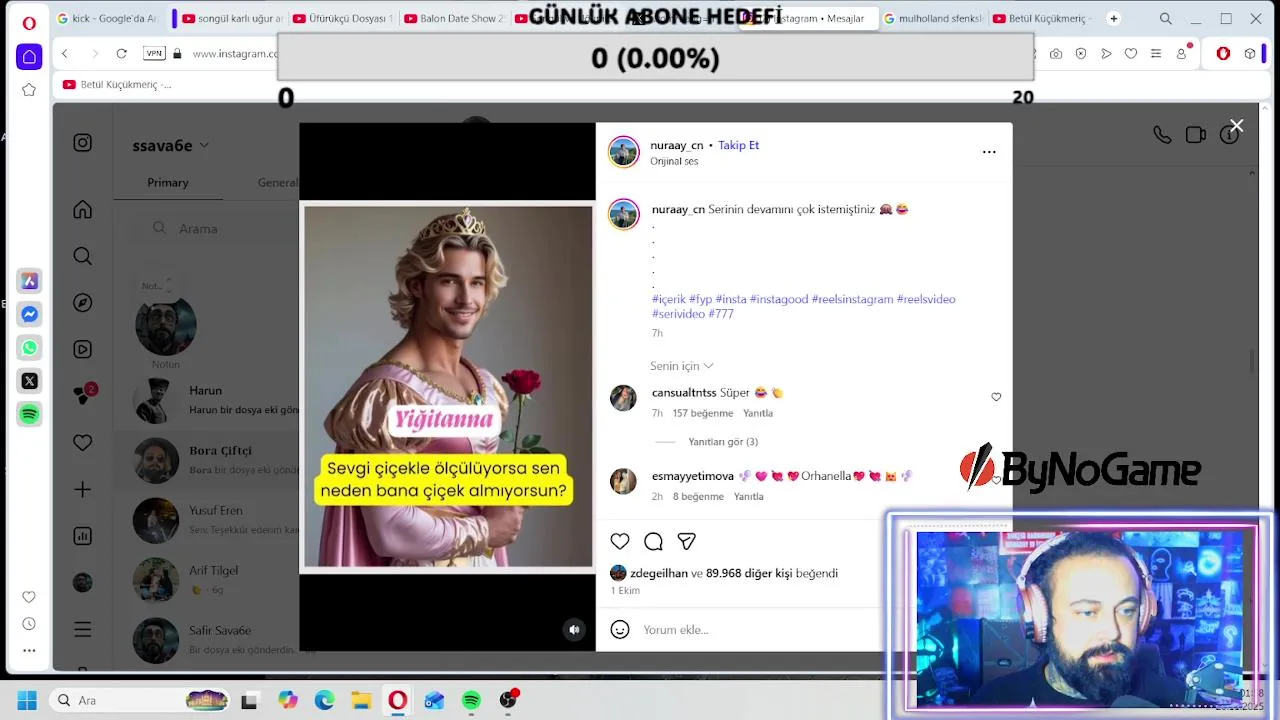
Task: Click the Opera menu logo
Action: tap(29, 22)
